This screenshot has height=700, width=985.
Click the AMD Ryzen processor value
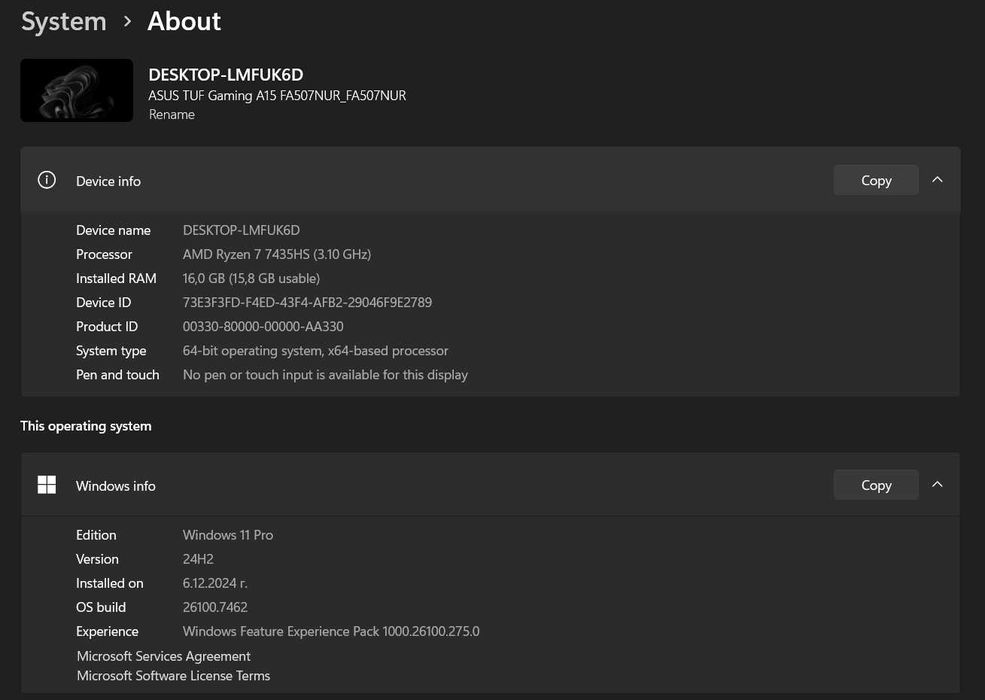(276, 254)
